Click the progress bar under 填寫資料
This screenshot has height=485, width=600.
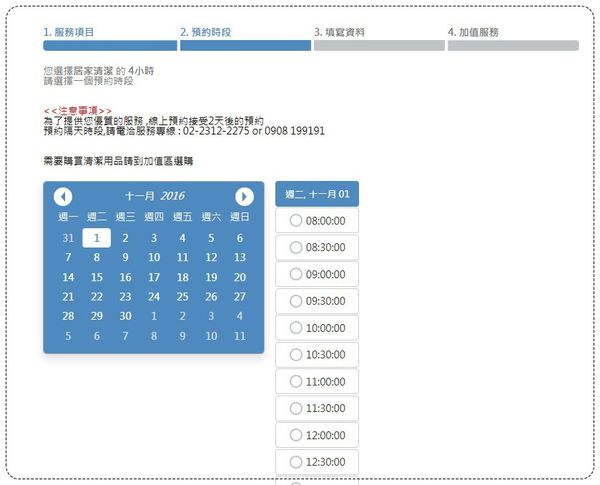378,45
